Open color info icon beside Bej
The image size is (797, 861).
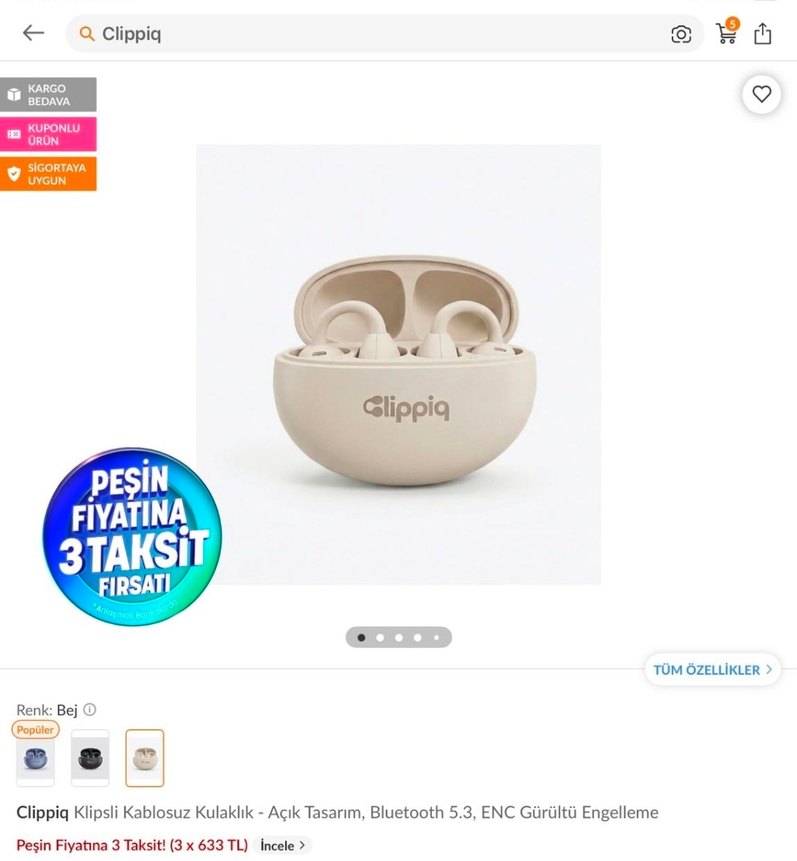click(90, 709)
